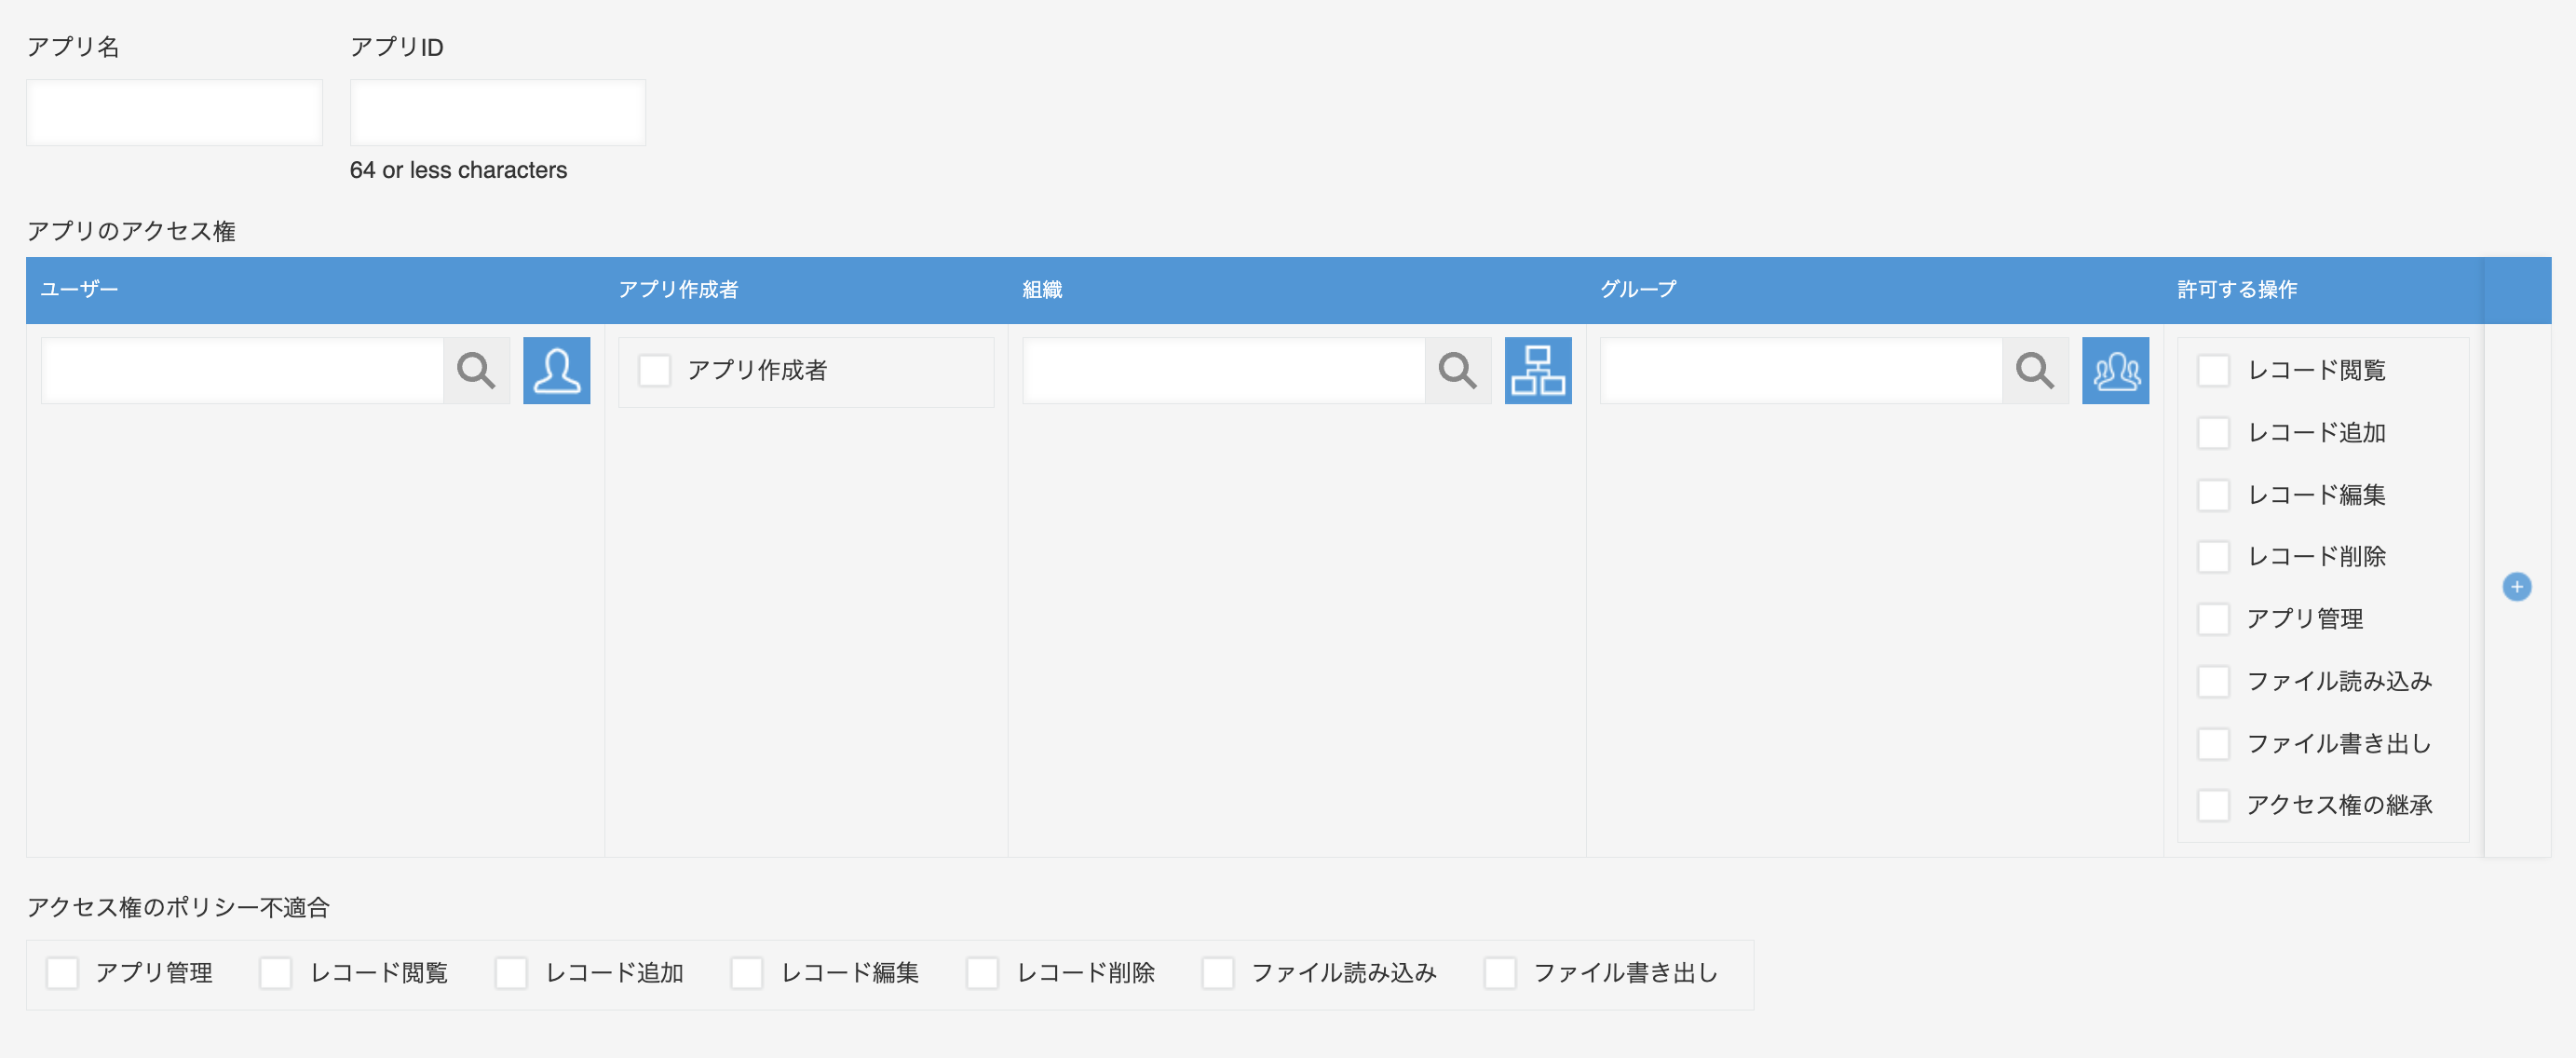Enable レコード閲覧 under 許可する操作
Screen dimensions: 2576x1058
point(2213,371)
